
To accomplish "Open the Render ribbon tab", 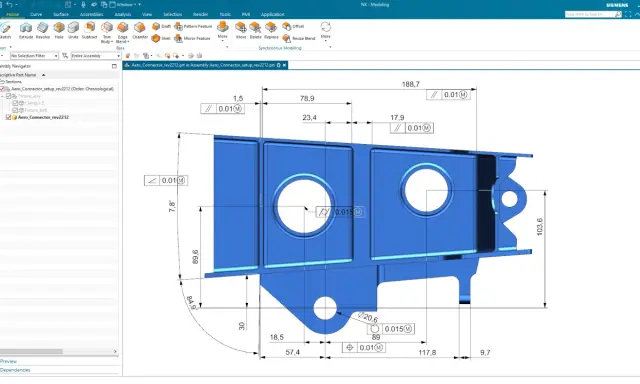I will (200, 14).
